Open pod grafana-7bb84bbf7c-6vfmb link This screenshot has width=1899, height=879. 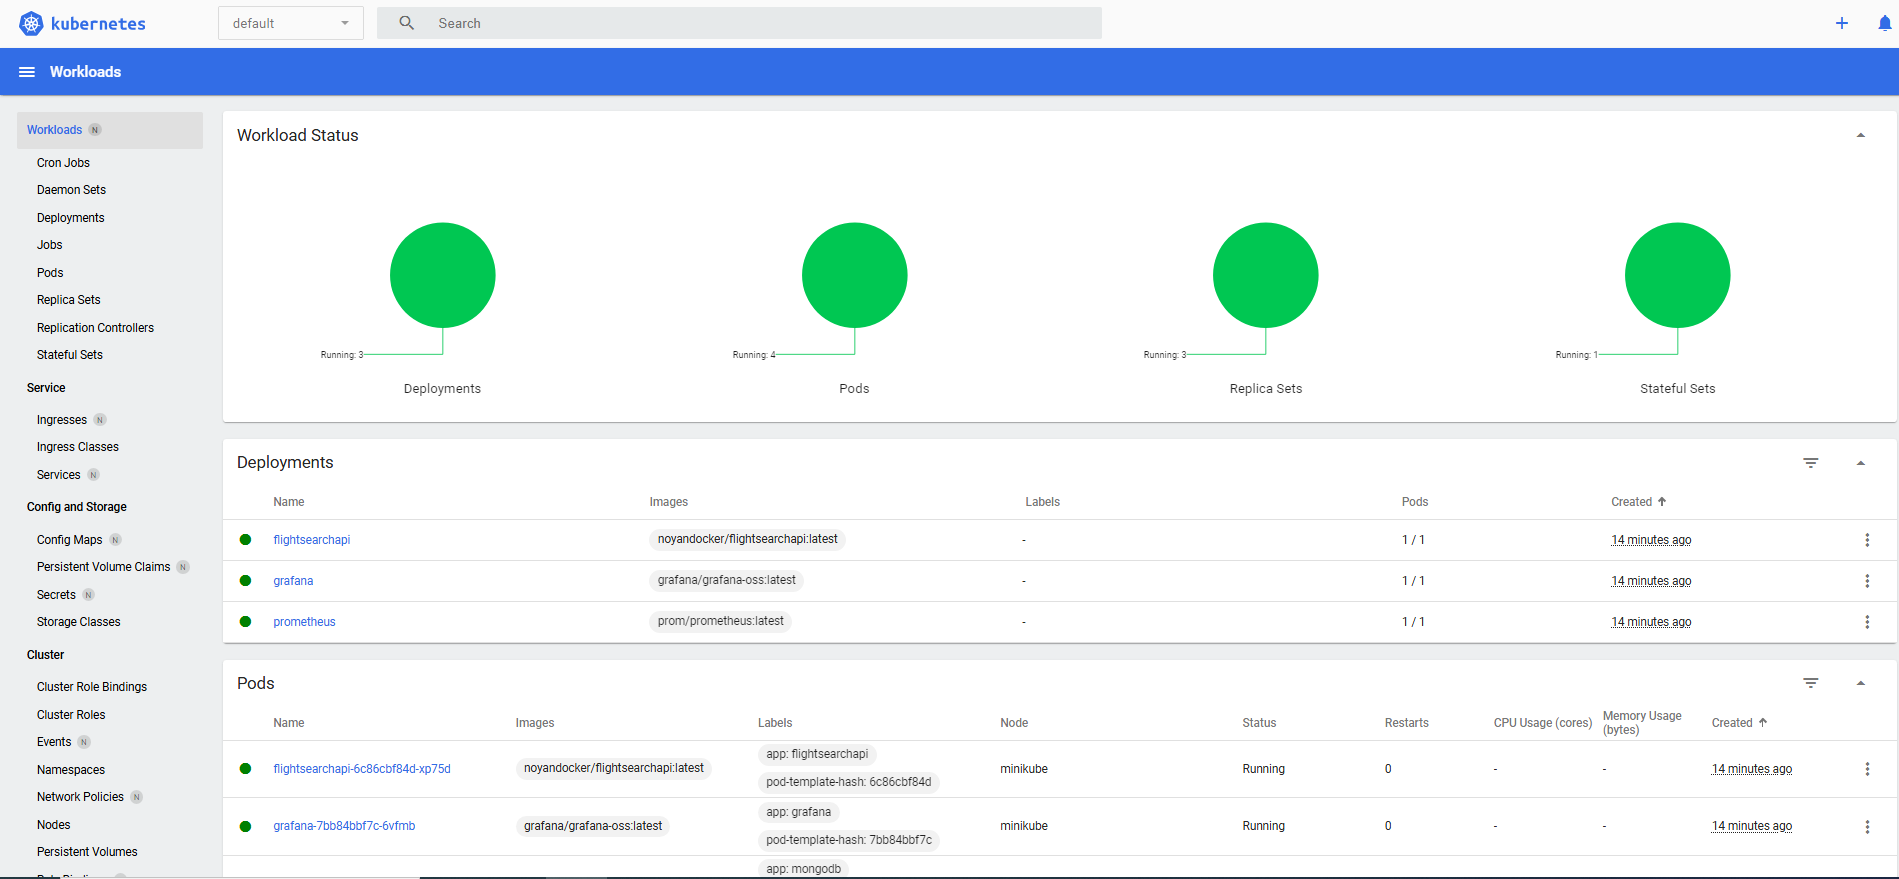(x=344, y=826)
